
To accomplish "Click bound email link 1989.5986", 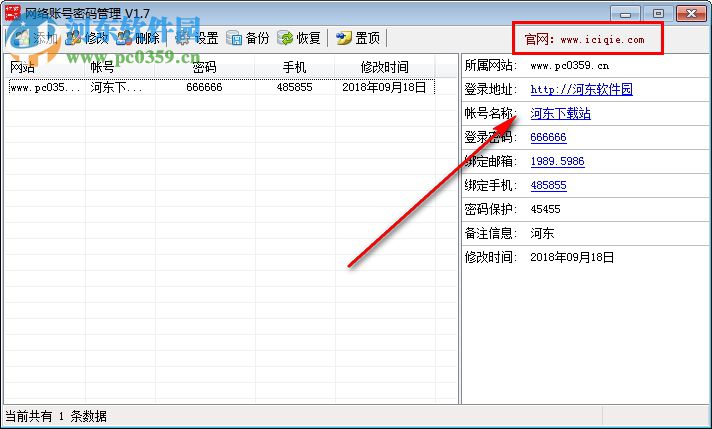I will pos(557,161).
